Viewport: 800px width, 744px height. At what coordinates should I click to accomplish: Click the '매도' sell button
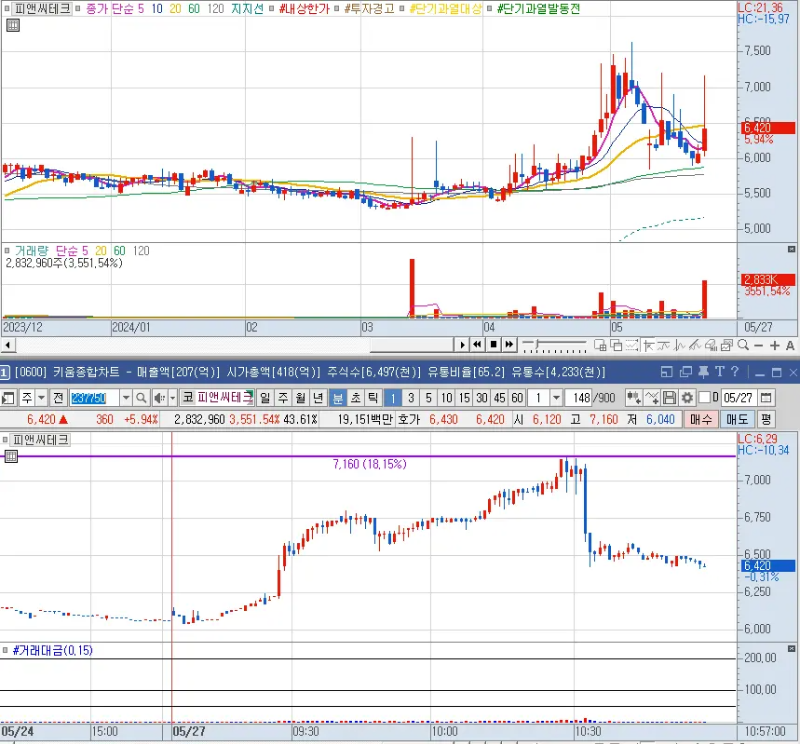tap(737, 419)
